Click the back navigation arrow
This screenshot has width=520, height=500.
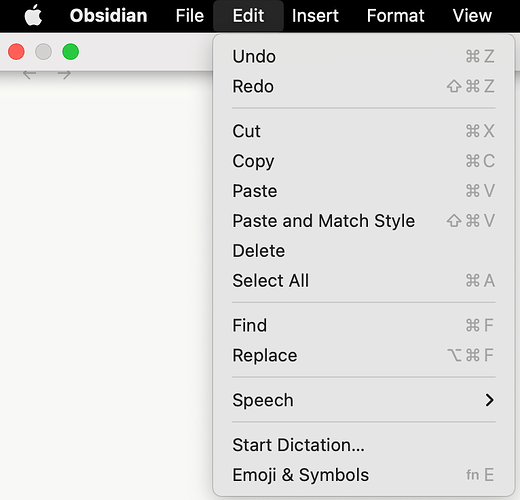coord(30,75)
